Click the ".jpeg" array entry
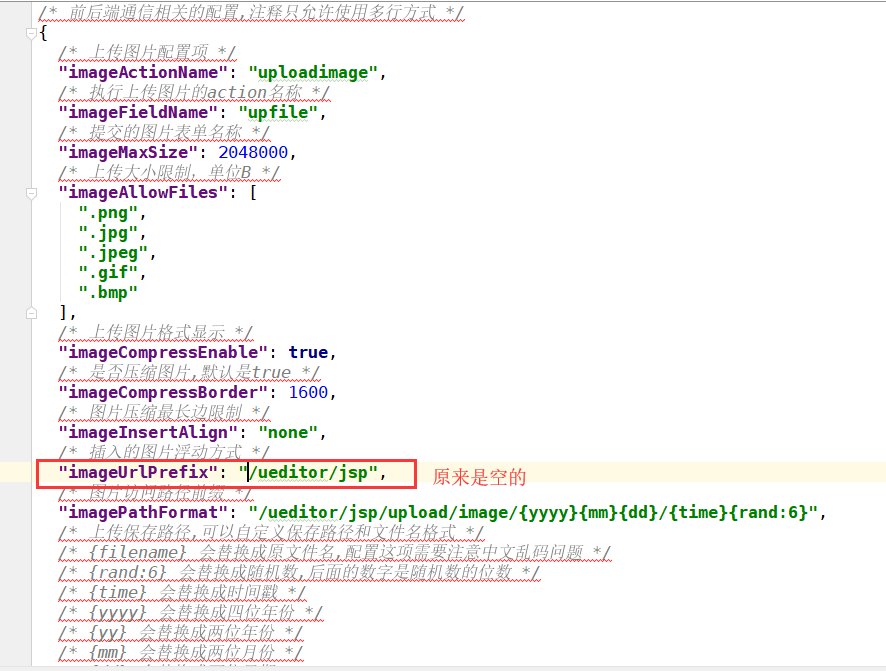 pos(113,252)
